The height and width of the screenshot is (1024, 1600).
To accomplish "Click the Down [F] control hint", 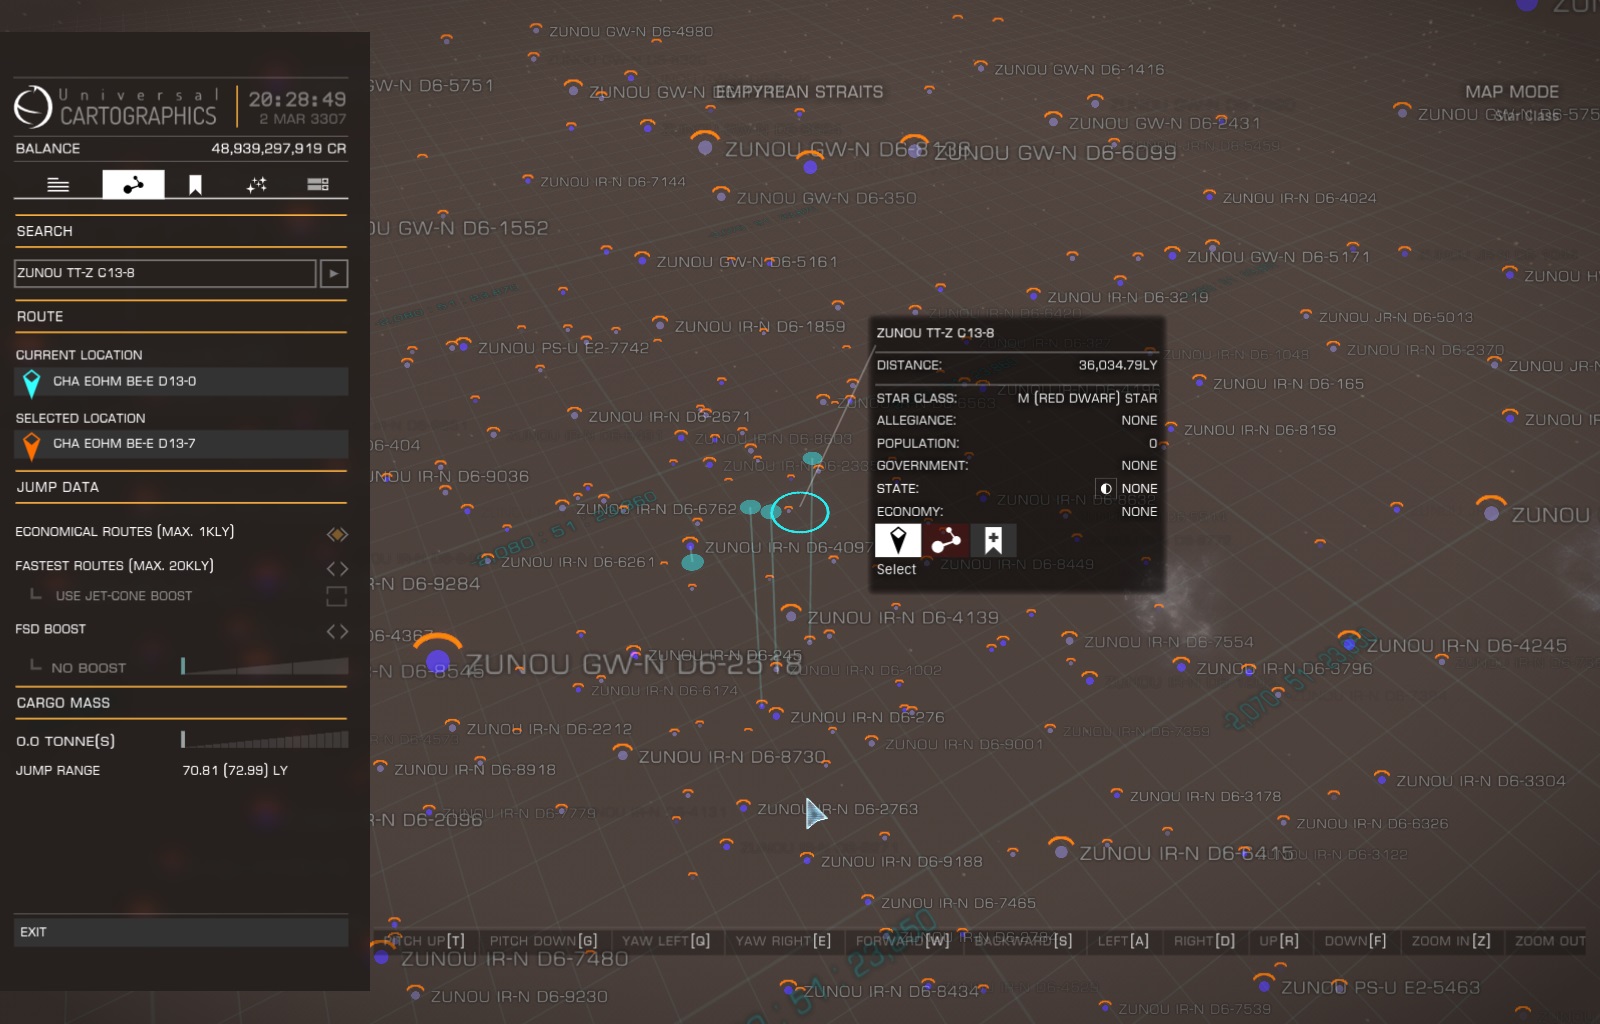I will tap(1355, 941).
